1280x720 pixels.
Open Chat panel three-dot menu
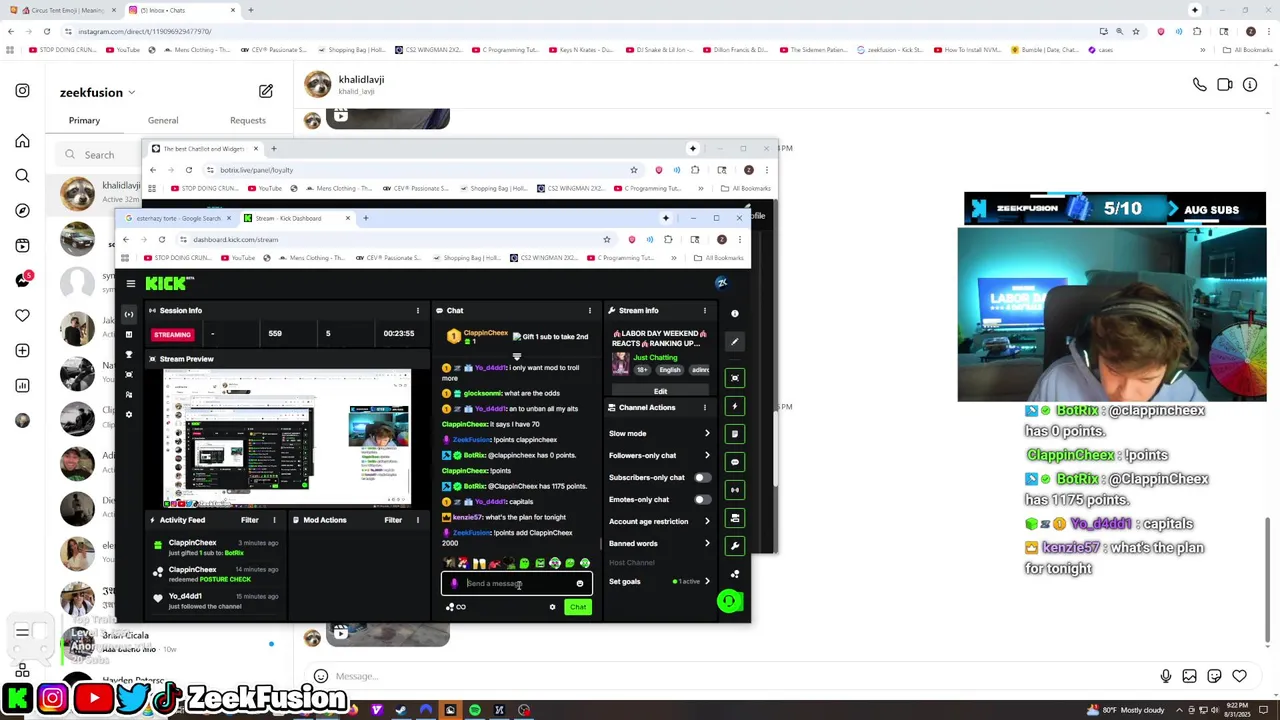[x=590, y=311]
